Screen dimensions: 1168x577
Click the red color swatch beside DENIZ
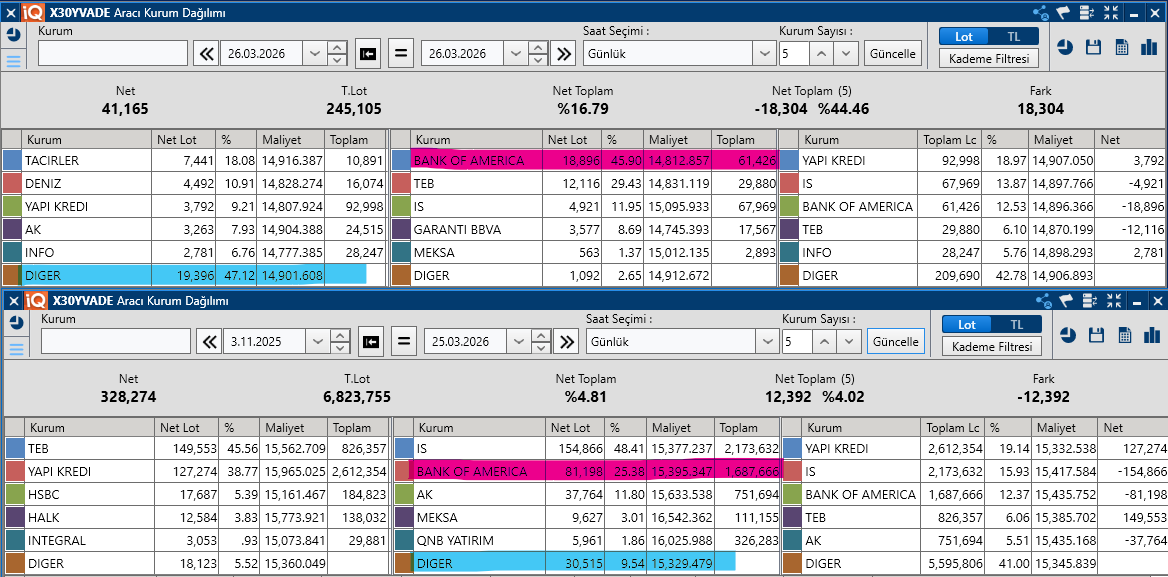(12, 183)
